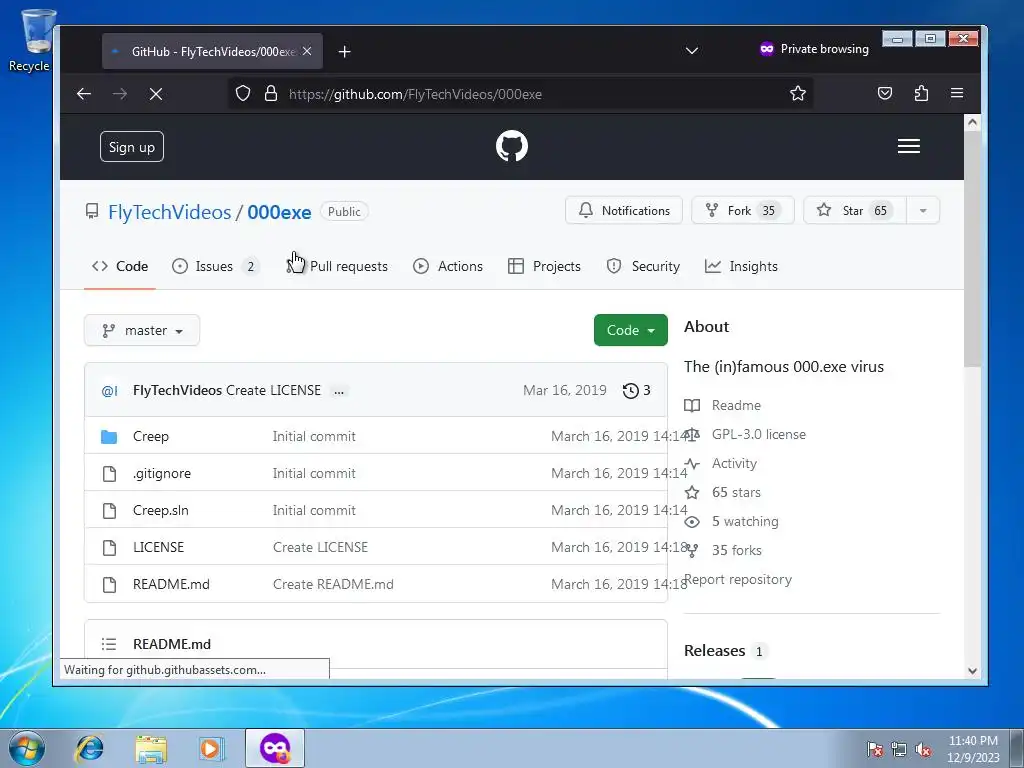Open the GitHub hamburger navigation menu
The width and height of the screenshot is (1024, 768).
(908, 146)
